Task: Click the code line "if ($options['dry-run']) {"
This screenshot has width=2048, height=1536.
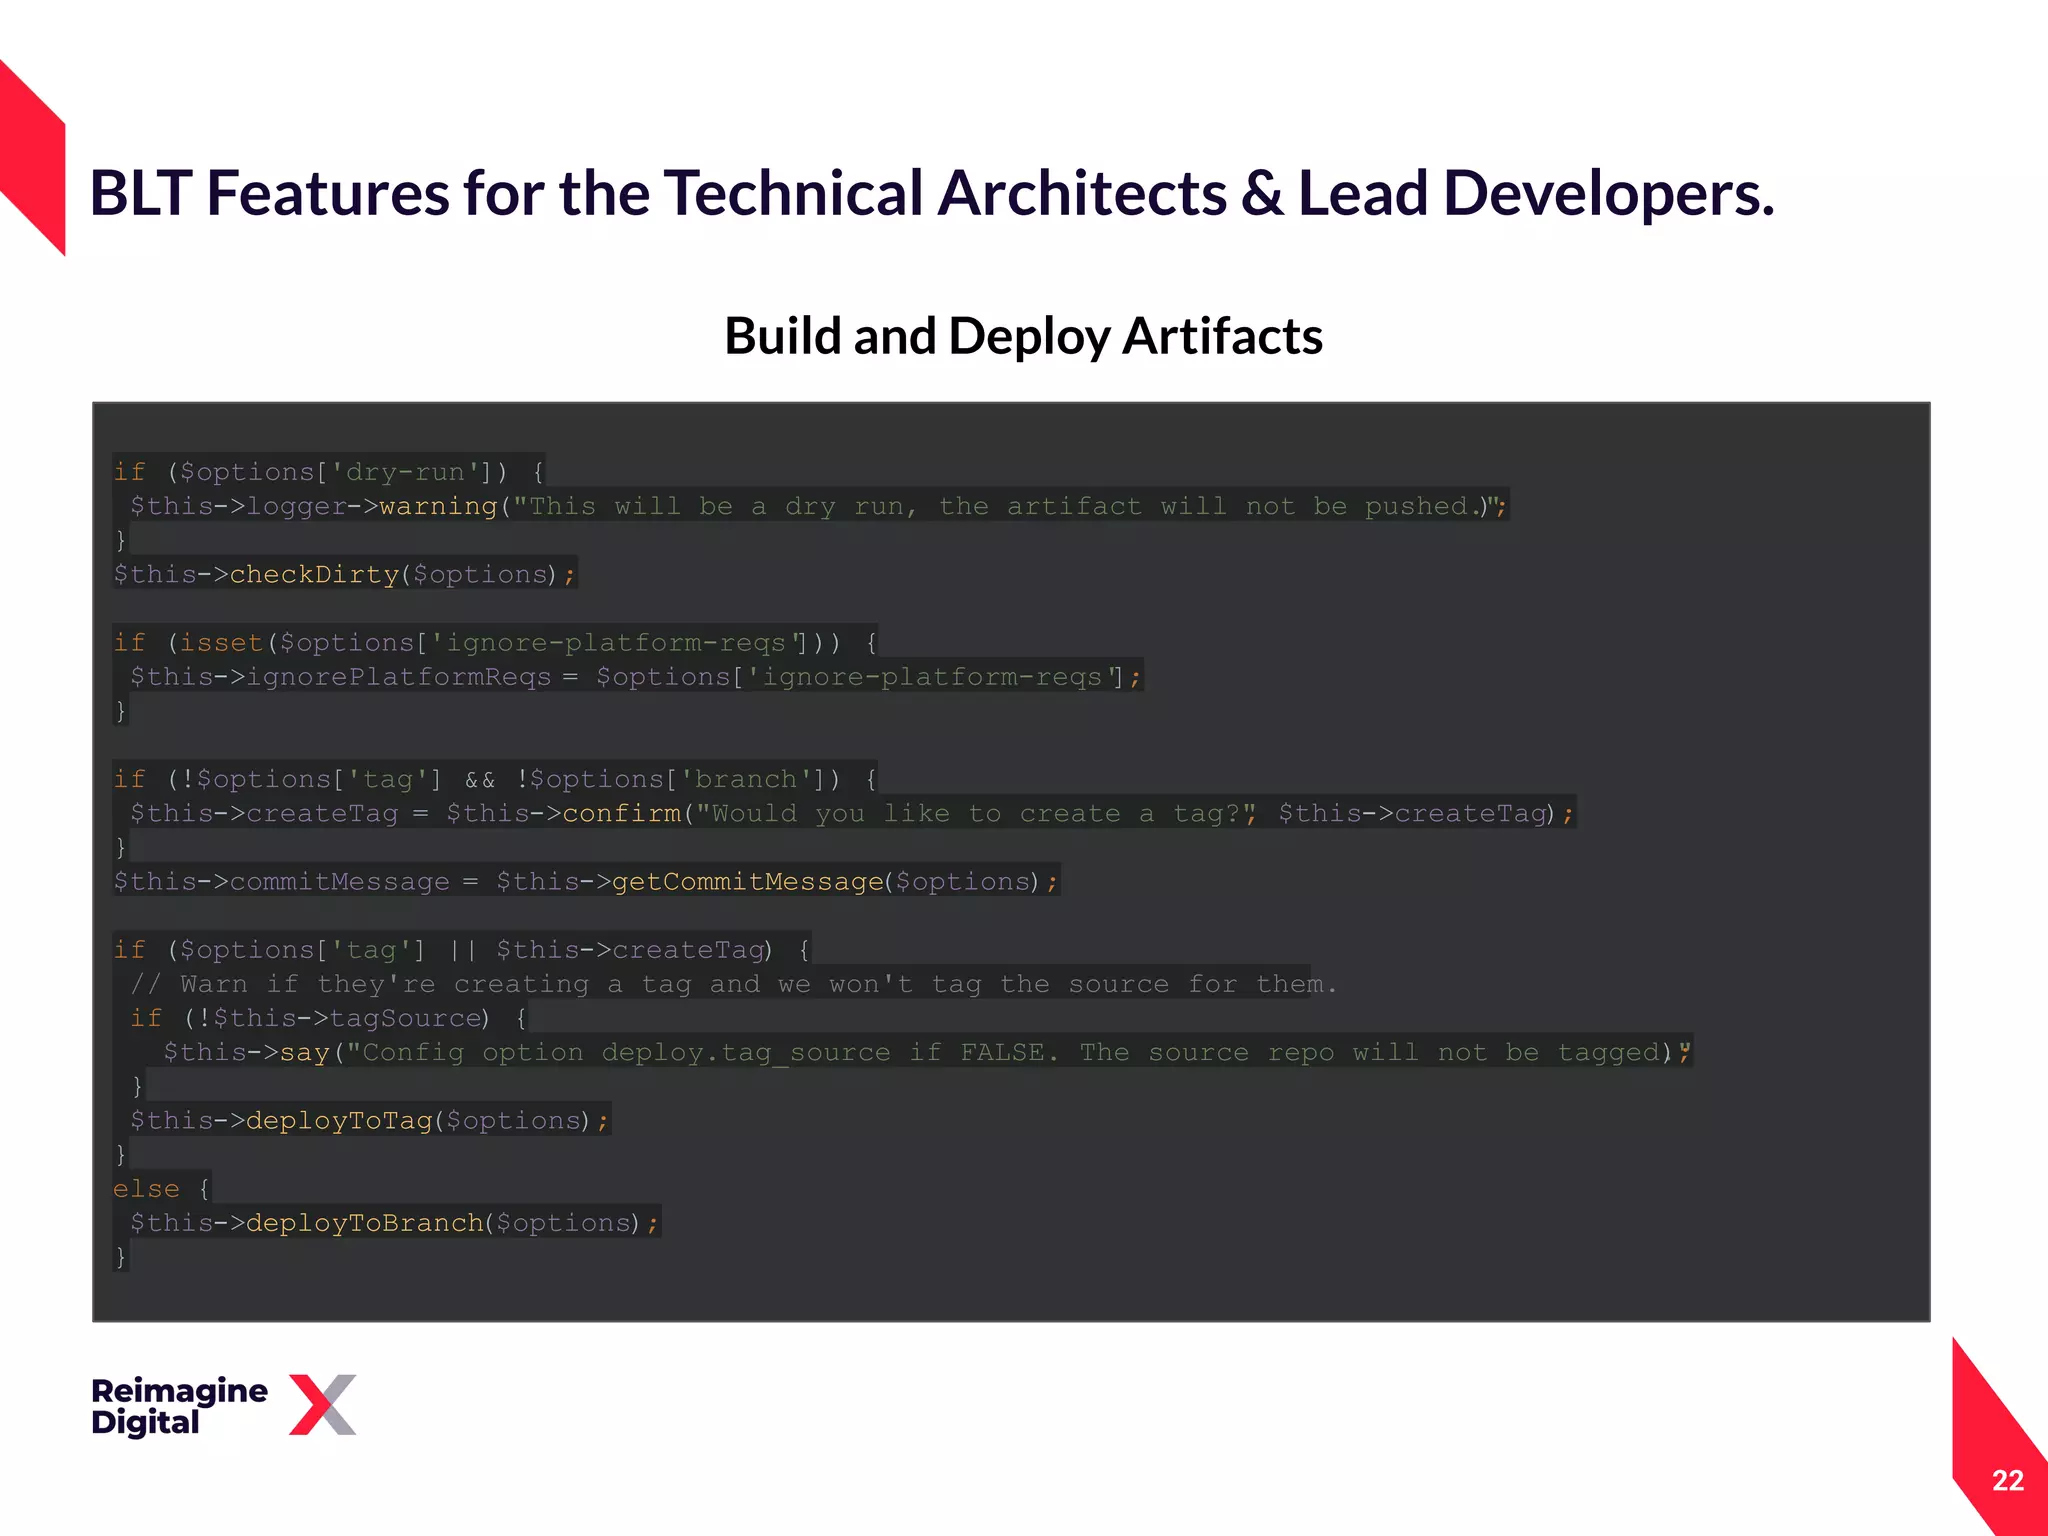Action: click(x=328, y=471)
